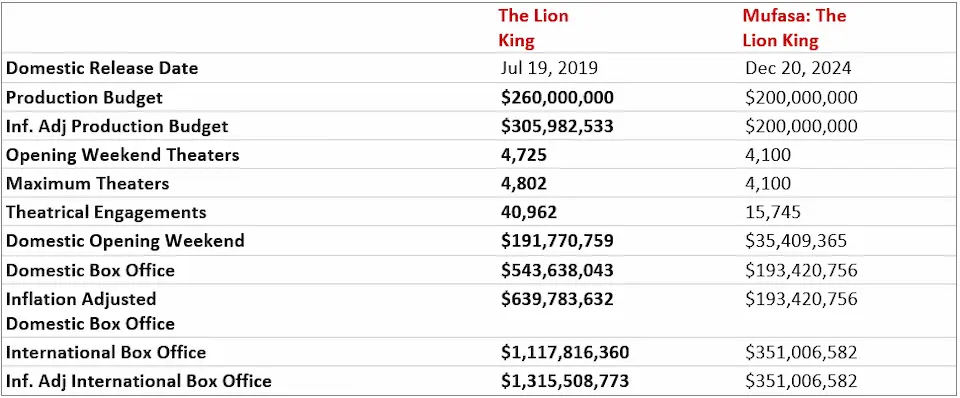The image size is (960, 398).
Task: Click the $1,117,816,360 international box office cell
Action: pyautogui.click(x=564, y=352)
